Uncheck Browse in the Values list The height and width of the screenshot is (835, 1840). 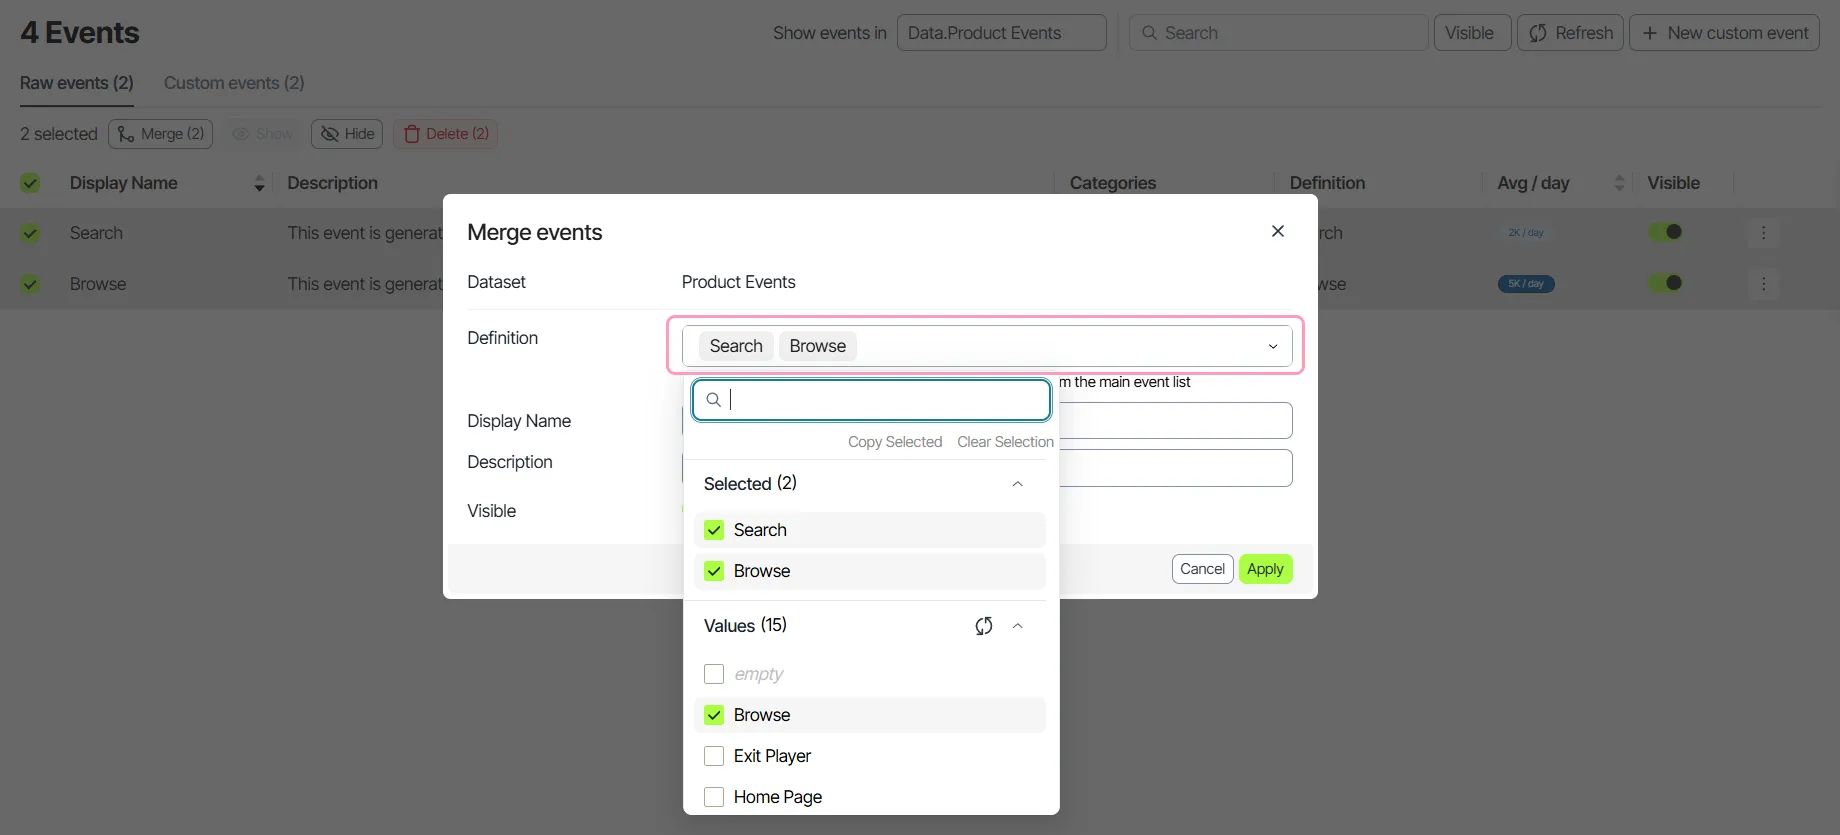click(x=714, y=715)
